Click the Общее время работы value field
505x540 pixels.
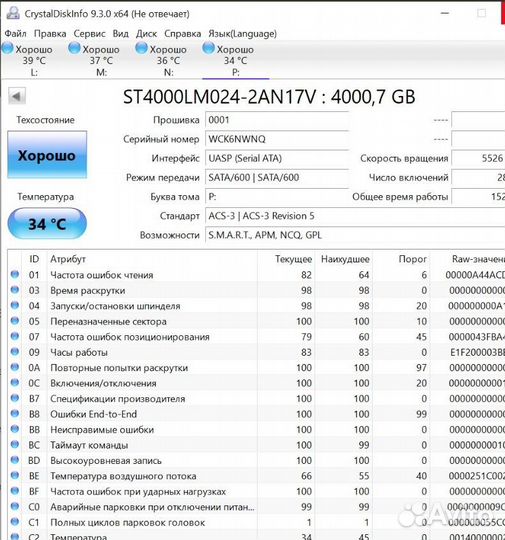478,197
